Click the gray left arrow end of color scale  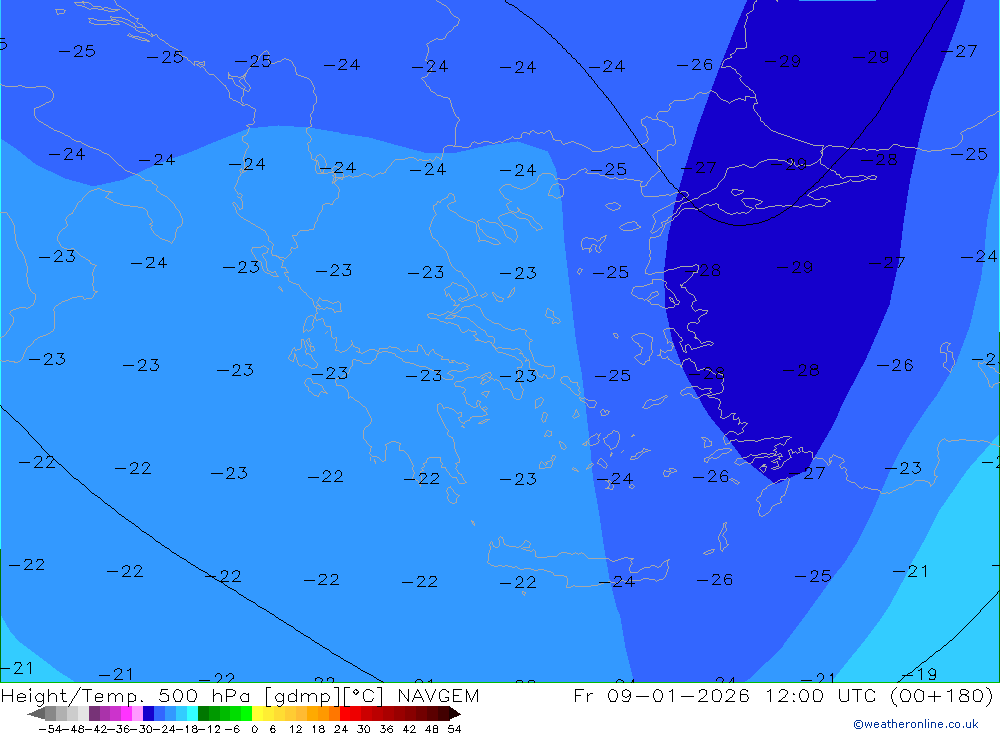(x=37, y=713)
